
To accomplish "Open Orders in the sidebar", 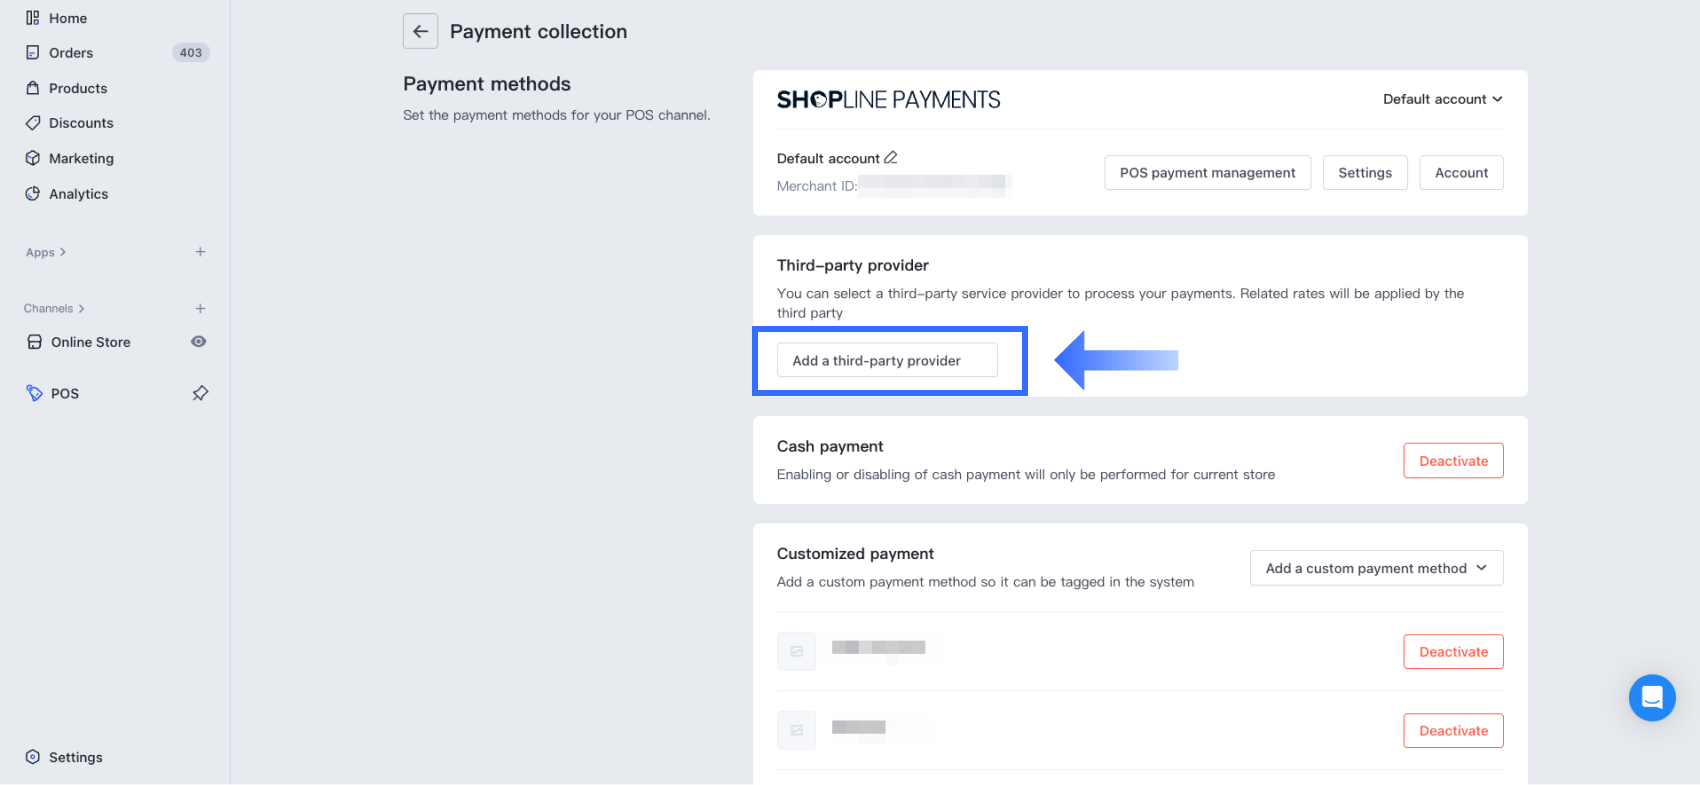I will pos(71,53).
